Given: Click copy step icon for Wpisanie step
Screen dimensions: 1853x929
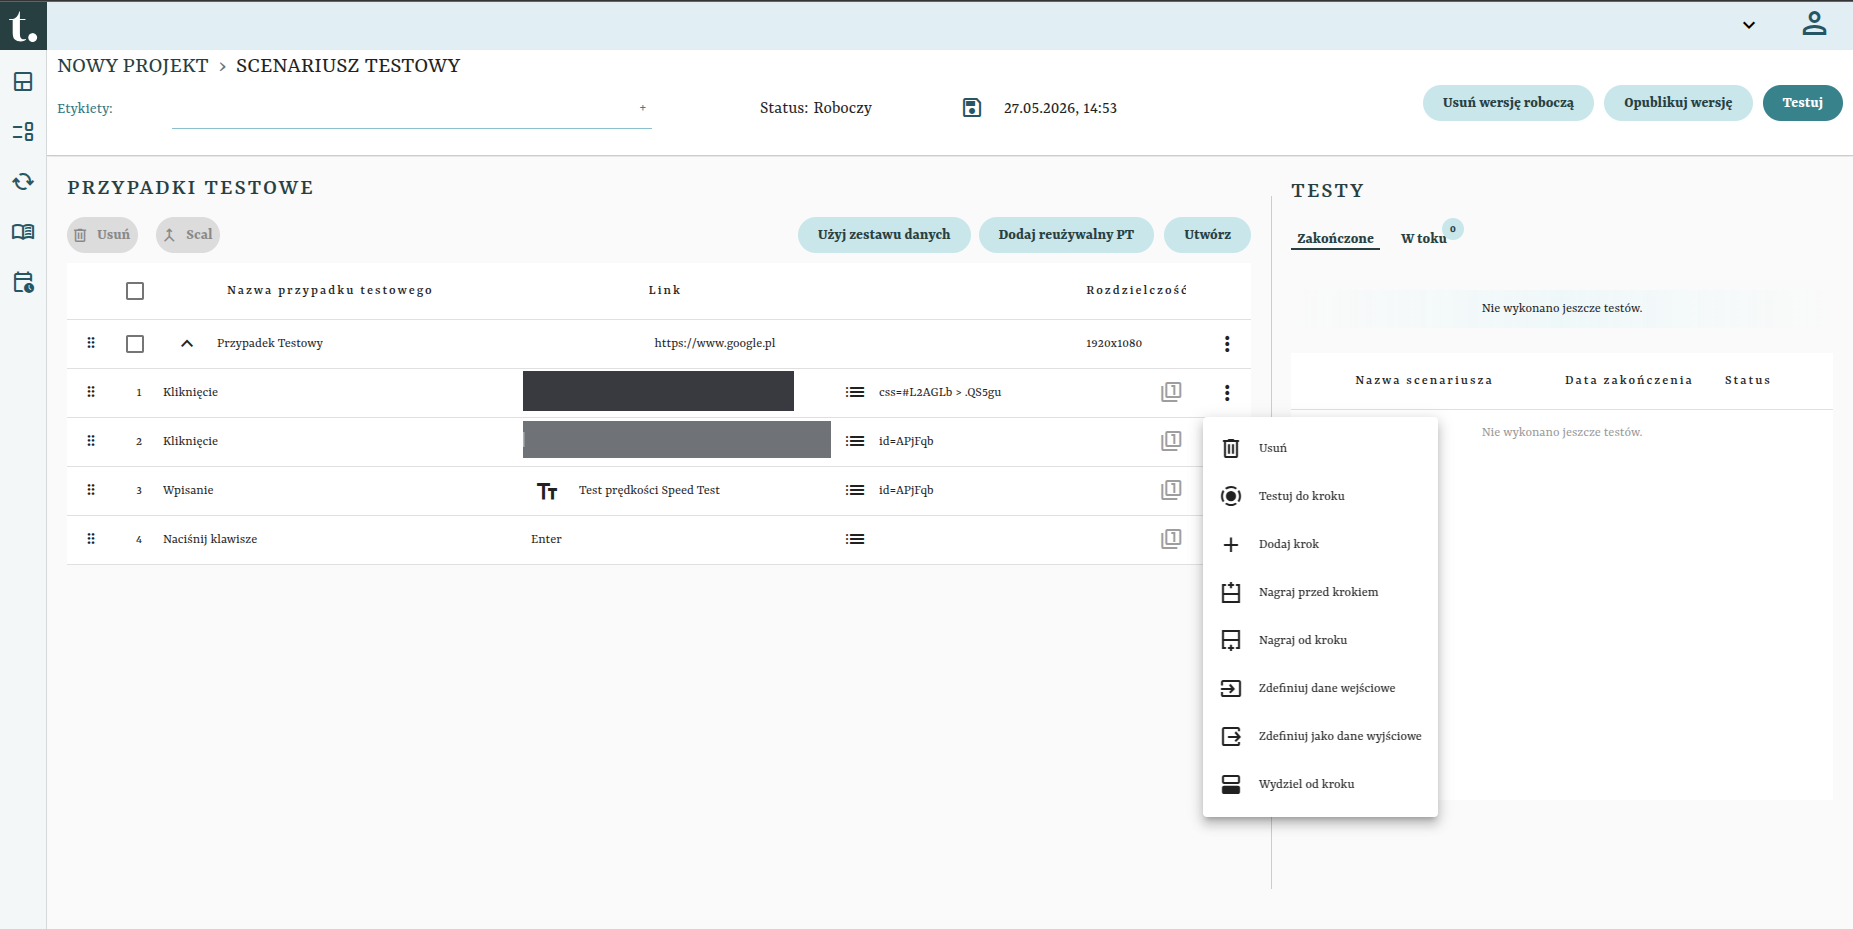Looking at the screenshot, I should tap(1171, 490).
